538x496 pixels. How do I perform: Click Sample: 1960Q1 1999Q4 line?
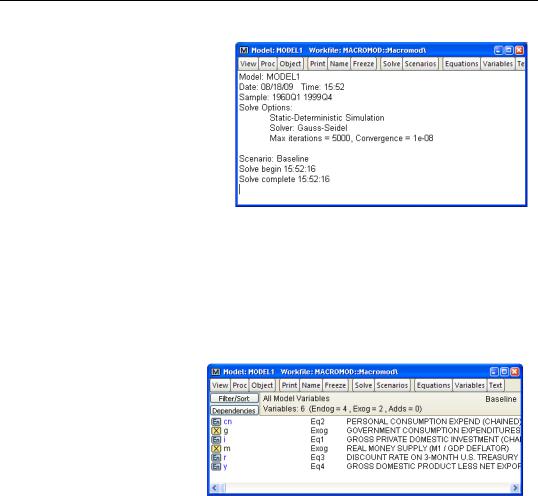click(285, 98)
